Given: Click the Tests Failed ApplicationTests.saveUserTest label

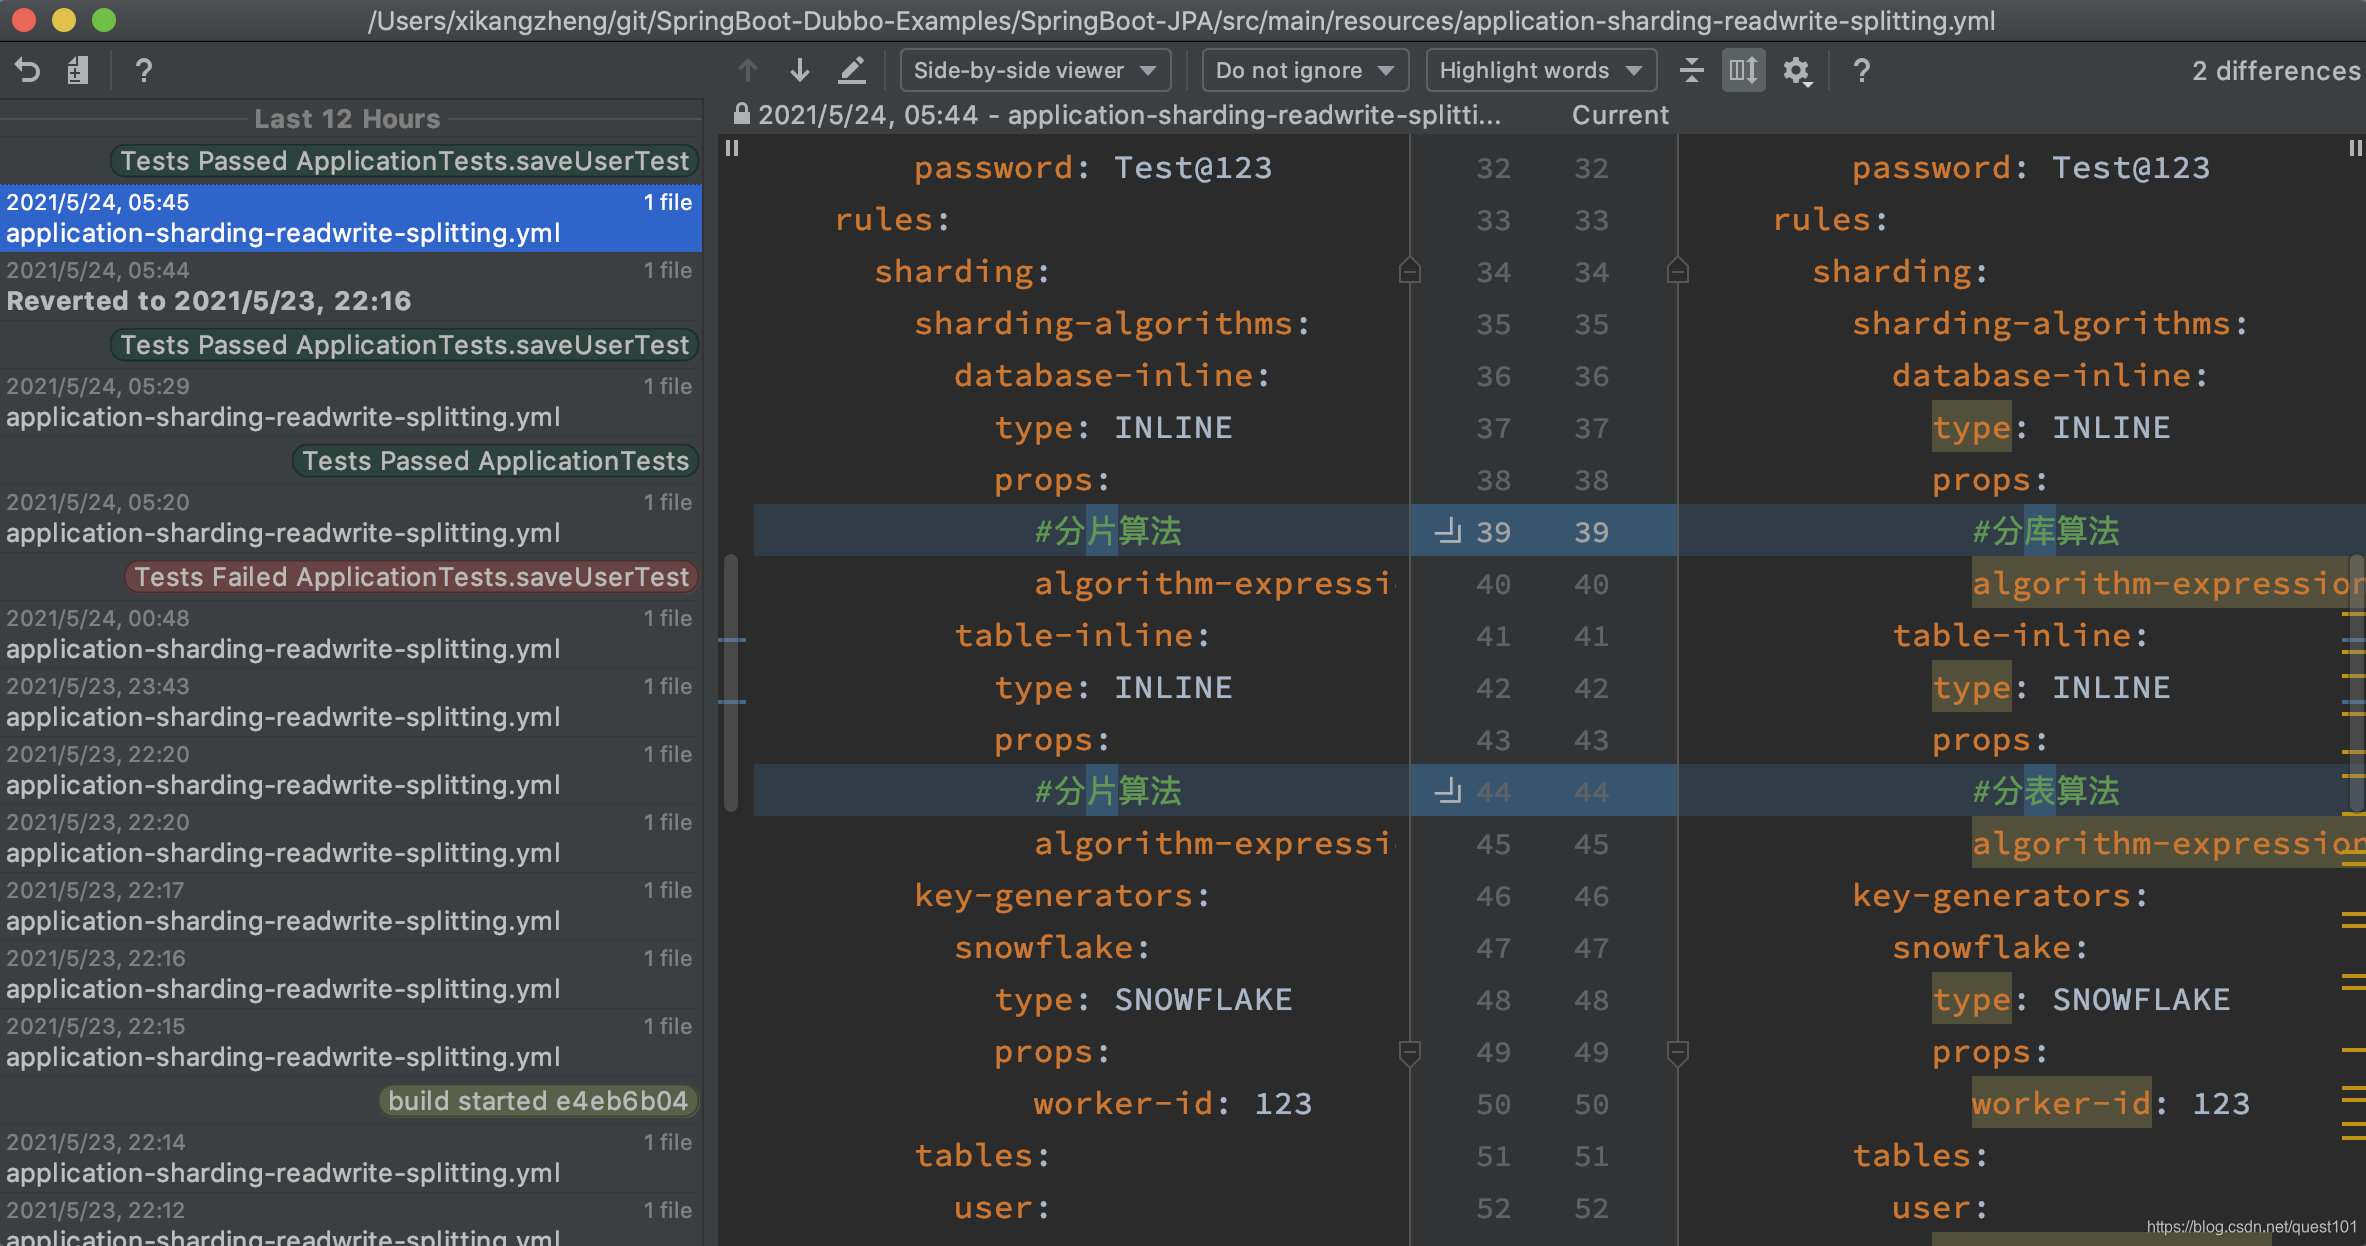Looking at the screenshot, I should coord(411,577).
